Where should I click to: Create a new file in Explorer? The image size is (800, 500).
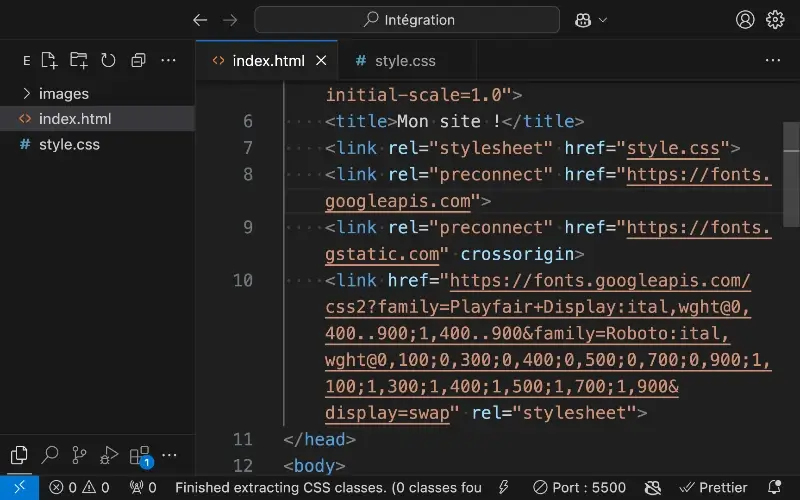pos(49,60)
